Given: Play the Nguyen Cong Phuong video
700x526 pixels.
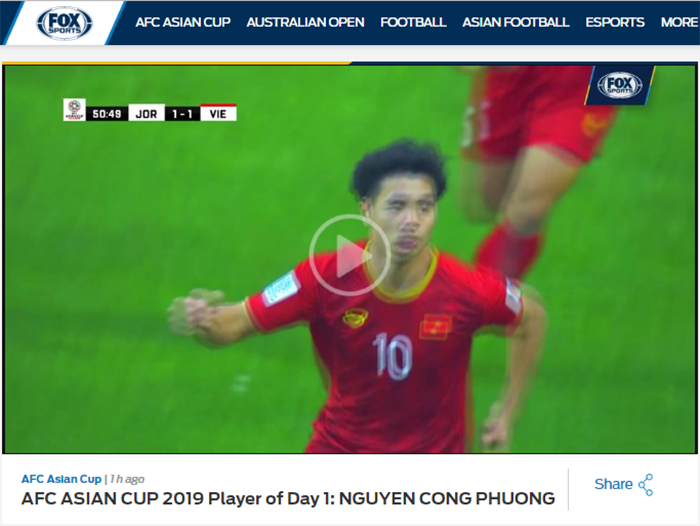Looking at the screenshot, I should coord(350,255).
